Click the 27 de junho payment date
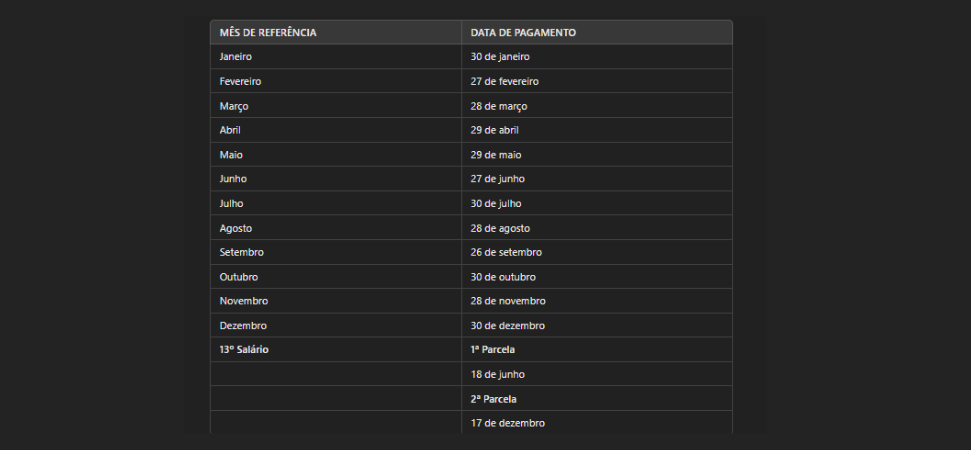 point(498,179)
